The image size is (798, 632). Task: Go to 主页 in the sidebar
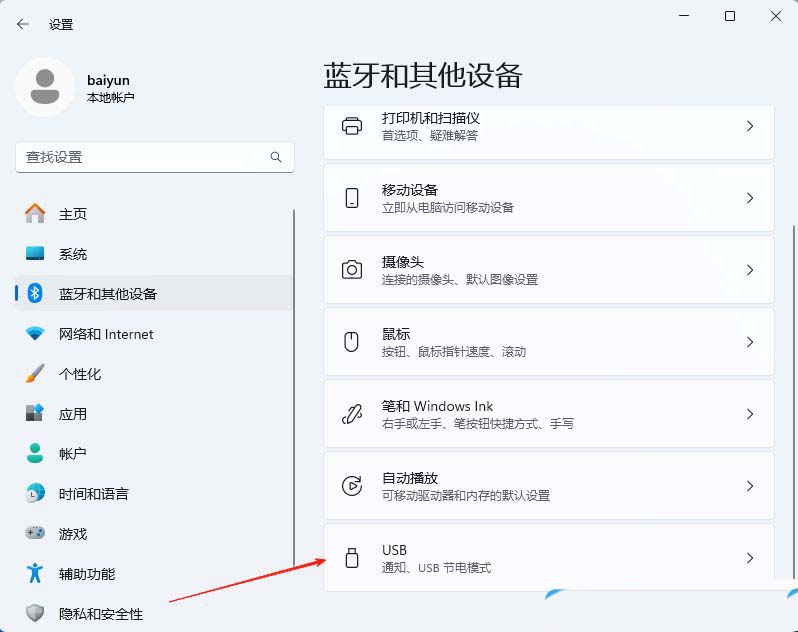(x=73, y=214)
